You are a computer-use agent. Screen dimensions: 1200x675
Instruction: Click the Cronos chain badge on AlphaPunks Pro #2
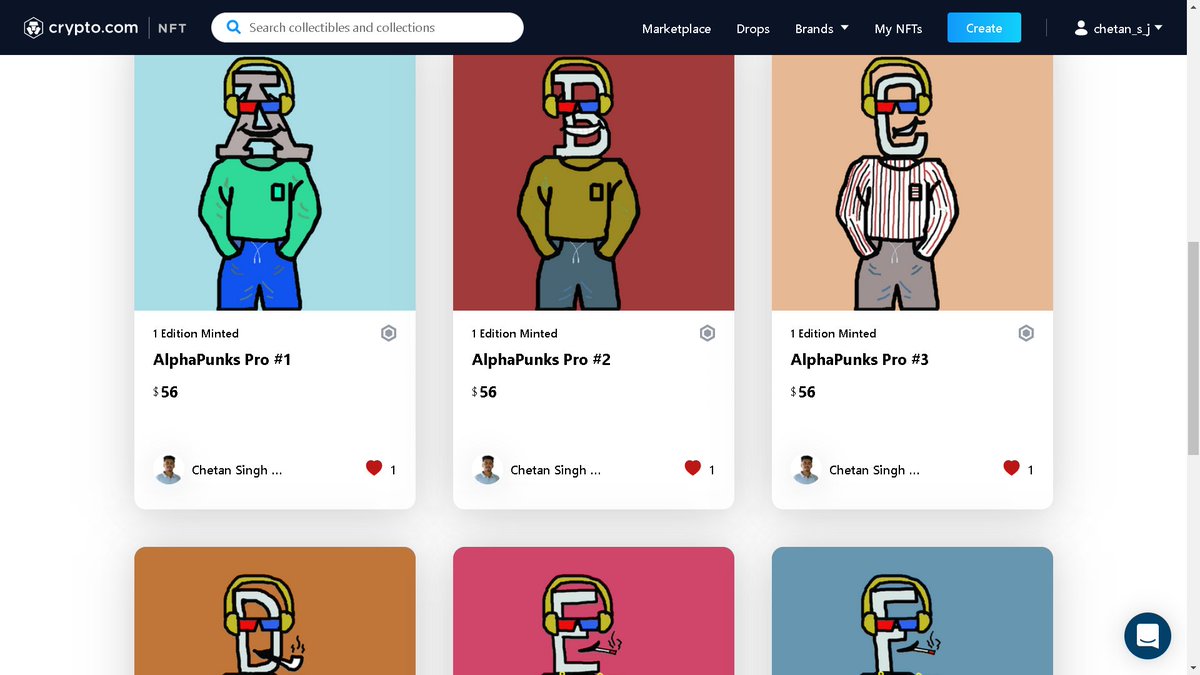(707, 333)
